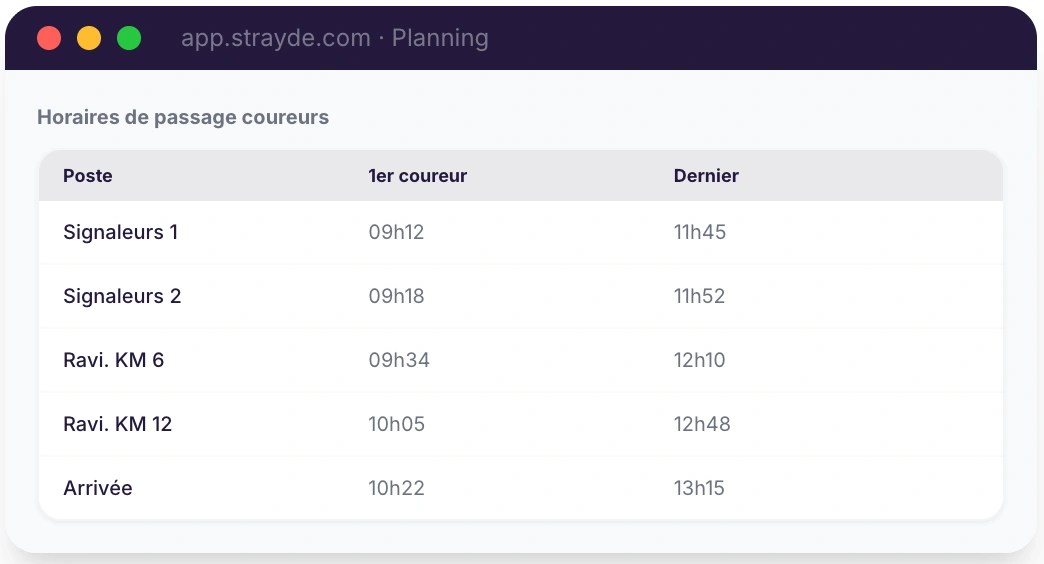1044x564 pixels.
Task: Click the red close window button
Action: (x=49, y=38)
